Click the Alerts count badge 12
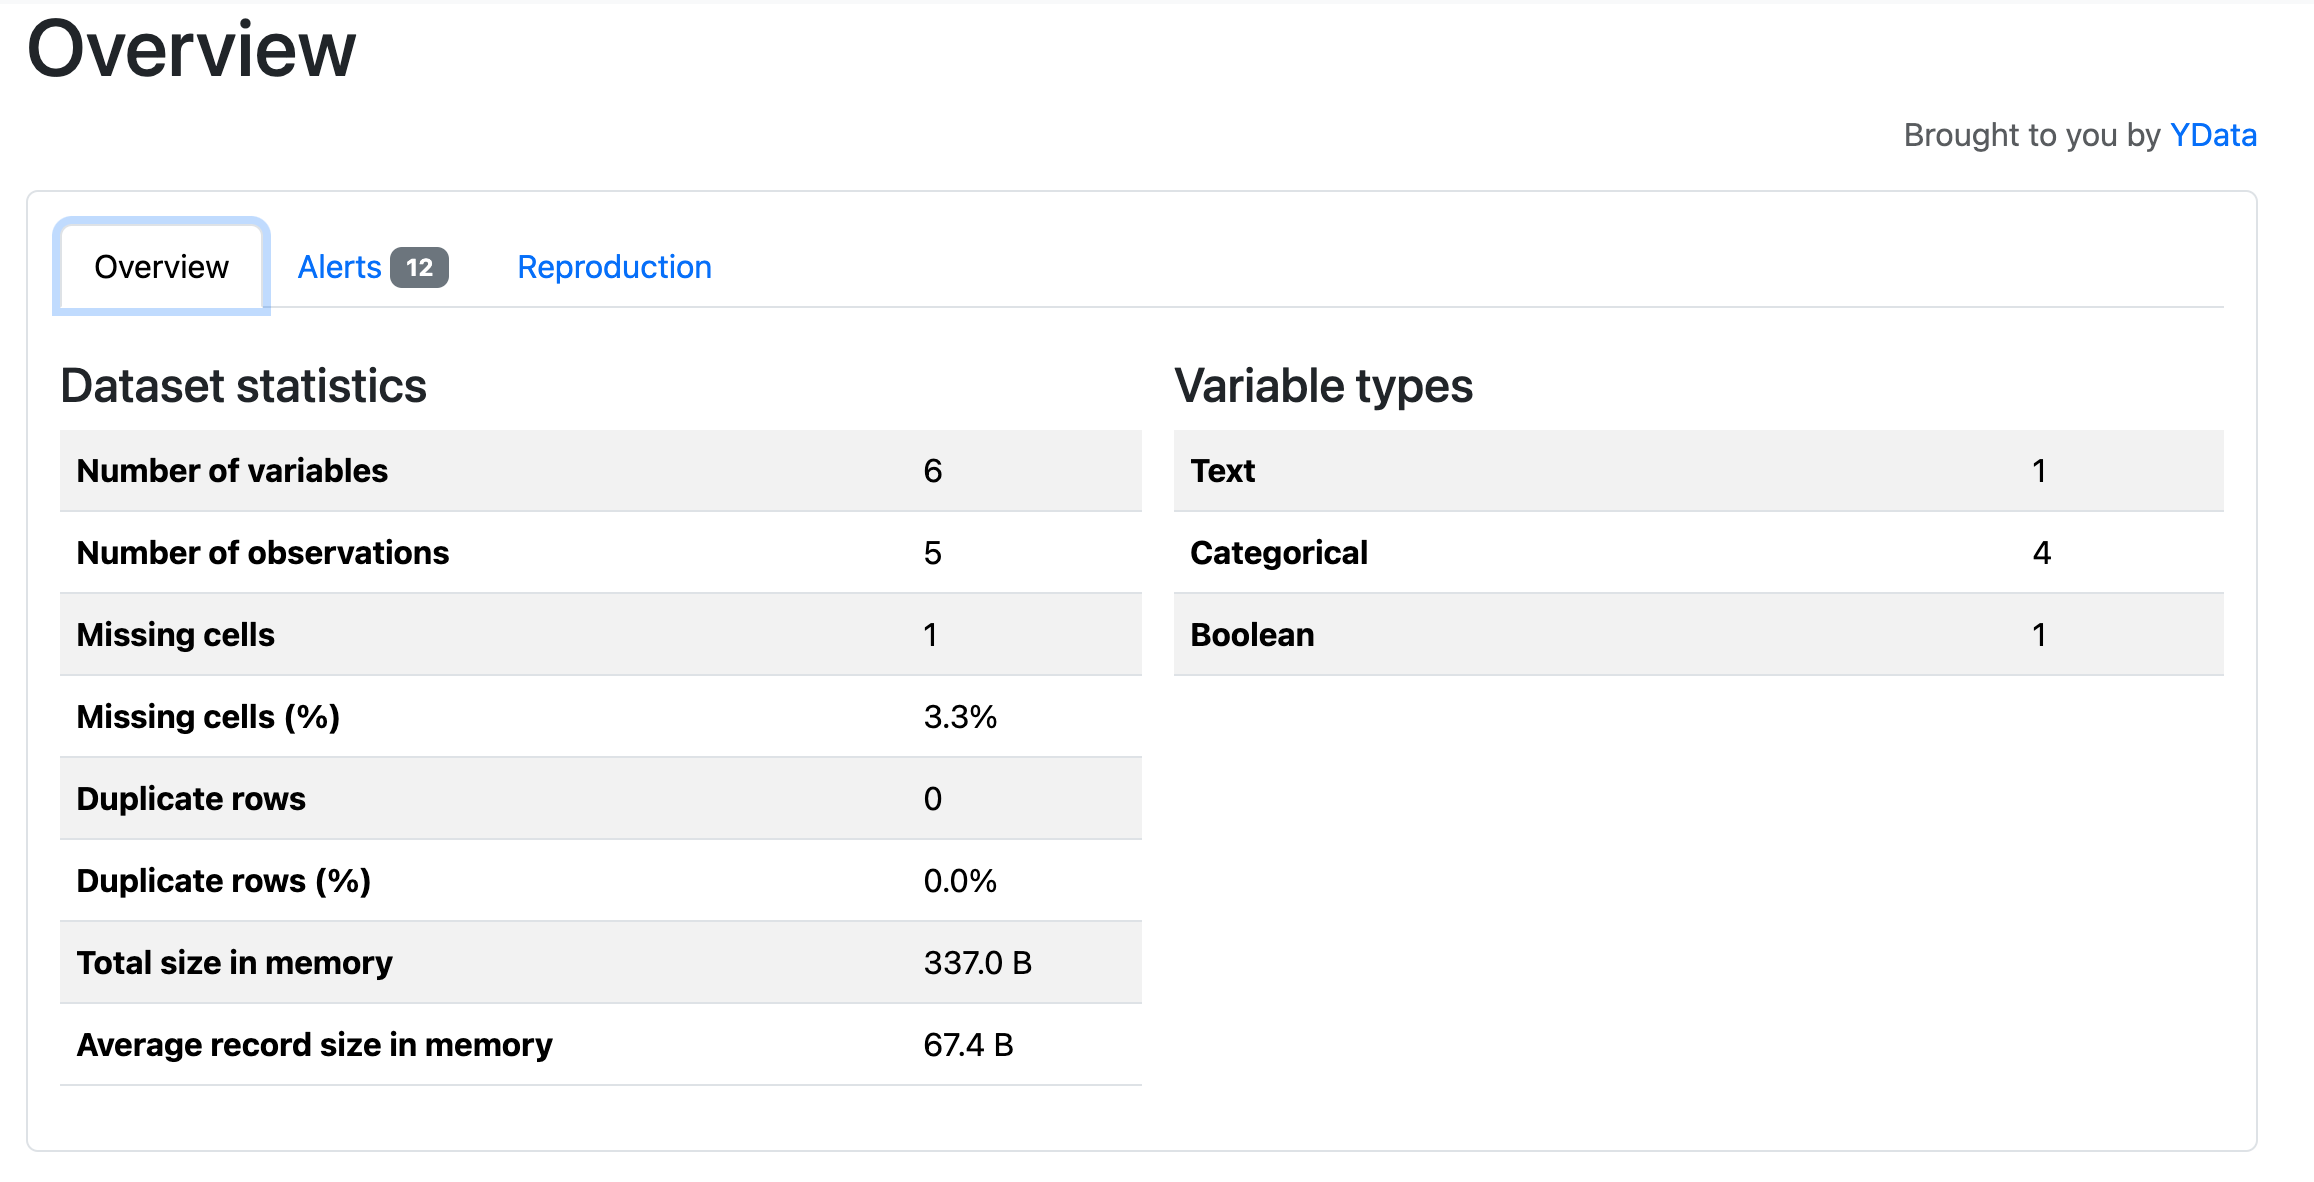Screen dimensions: 2314x1182 419,268
